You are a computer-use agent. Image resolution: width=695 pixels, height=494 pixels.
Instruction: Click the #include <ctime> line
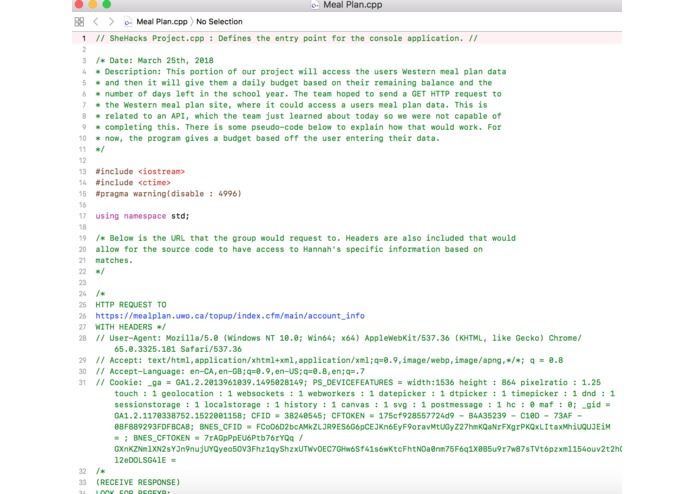[x=133, y=183]
